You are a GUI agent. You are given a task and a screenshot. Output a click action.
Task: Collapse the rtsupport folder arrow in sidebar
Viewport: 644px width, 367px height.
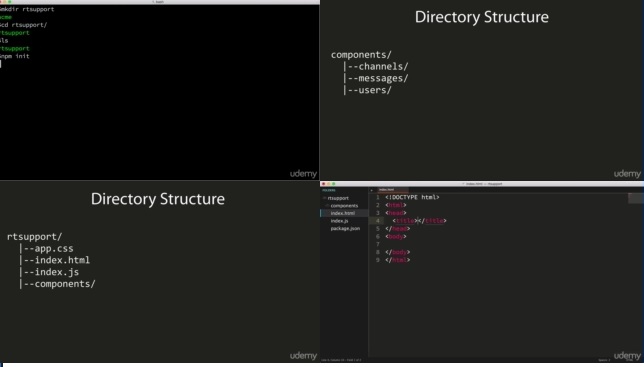point(324,198)
